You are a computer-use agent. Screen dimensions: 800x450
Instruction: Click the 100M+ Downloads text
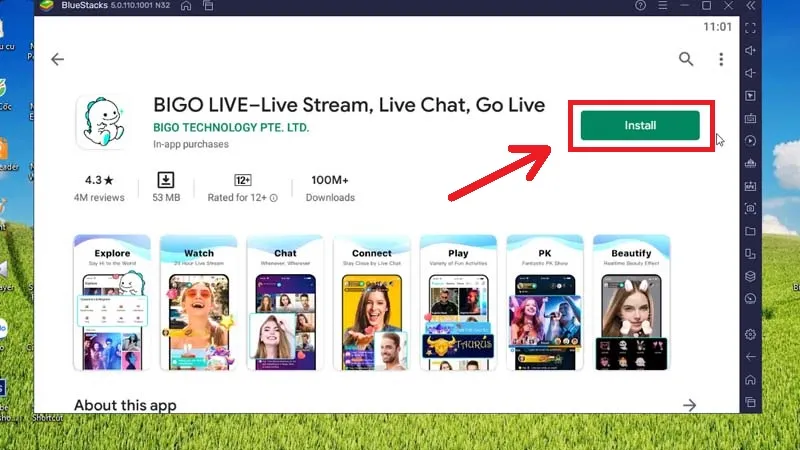[x=330, y=188]
